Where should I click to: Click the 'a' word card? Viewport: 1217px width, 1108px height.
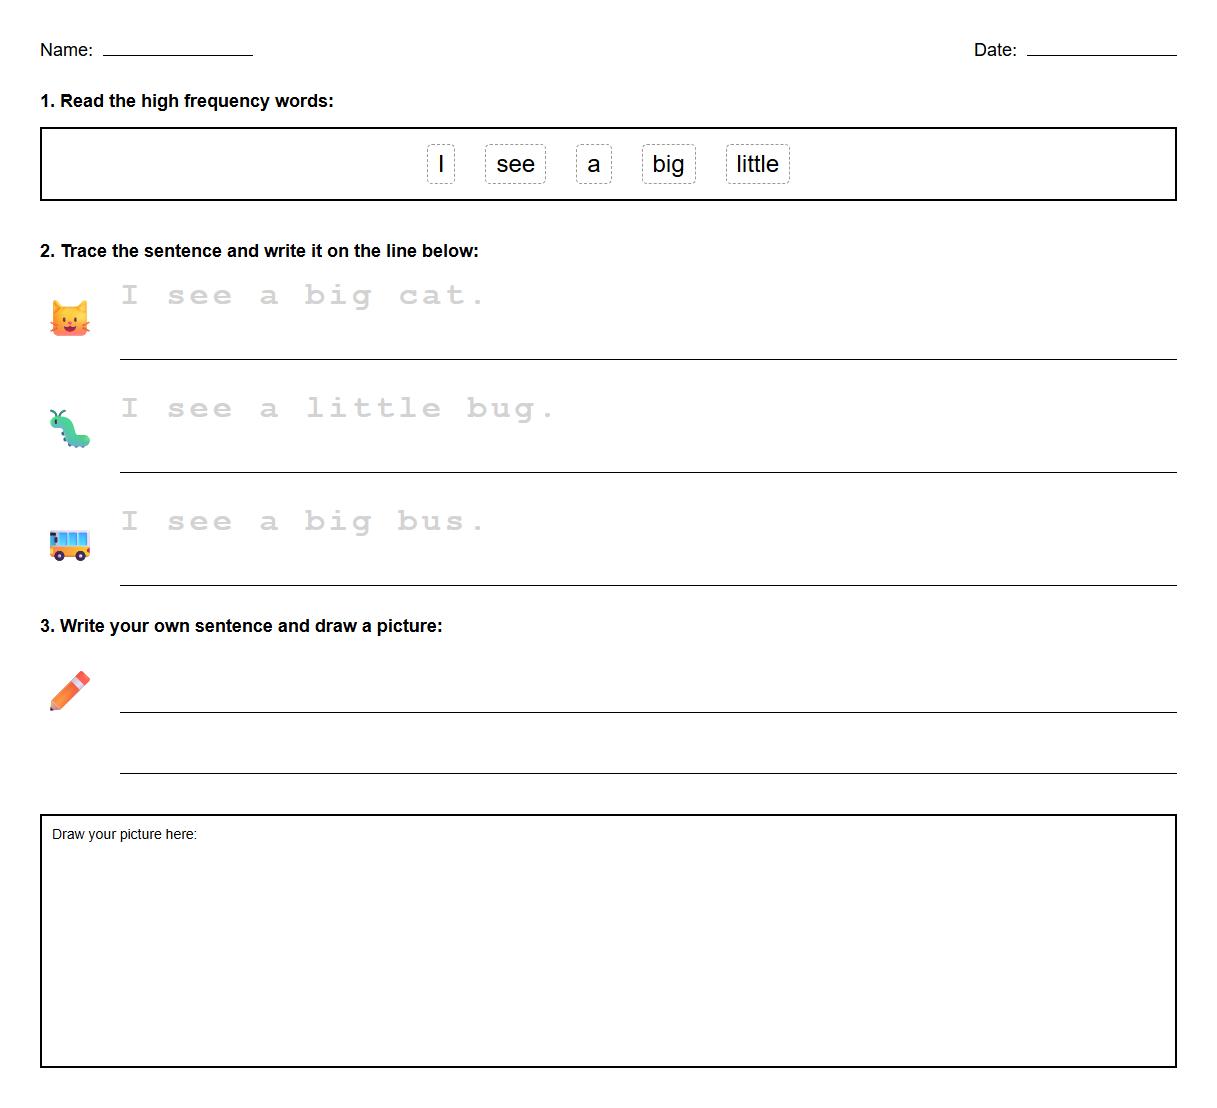click(593, 163)
